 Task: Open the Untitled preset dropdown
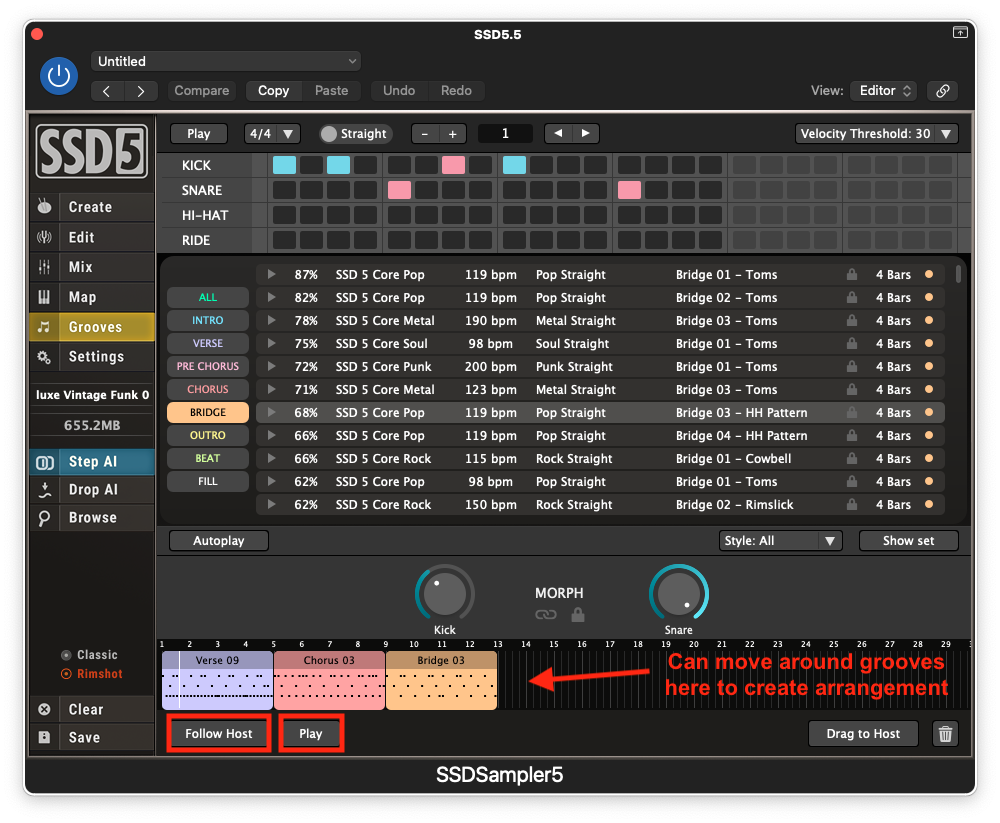pos(226,61)
